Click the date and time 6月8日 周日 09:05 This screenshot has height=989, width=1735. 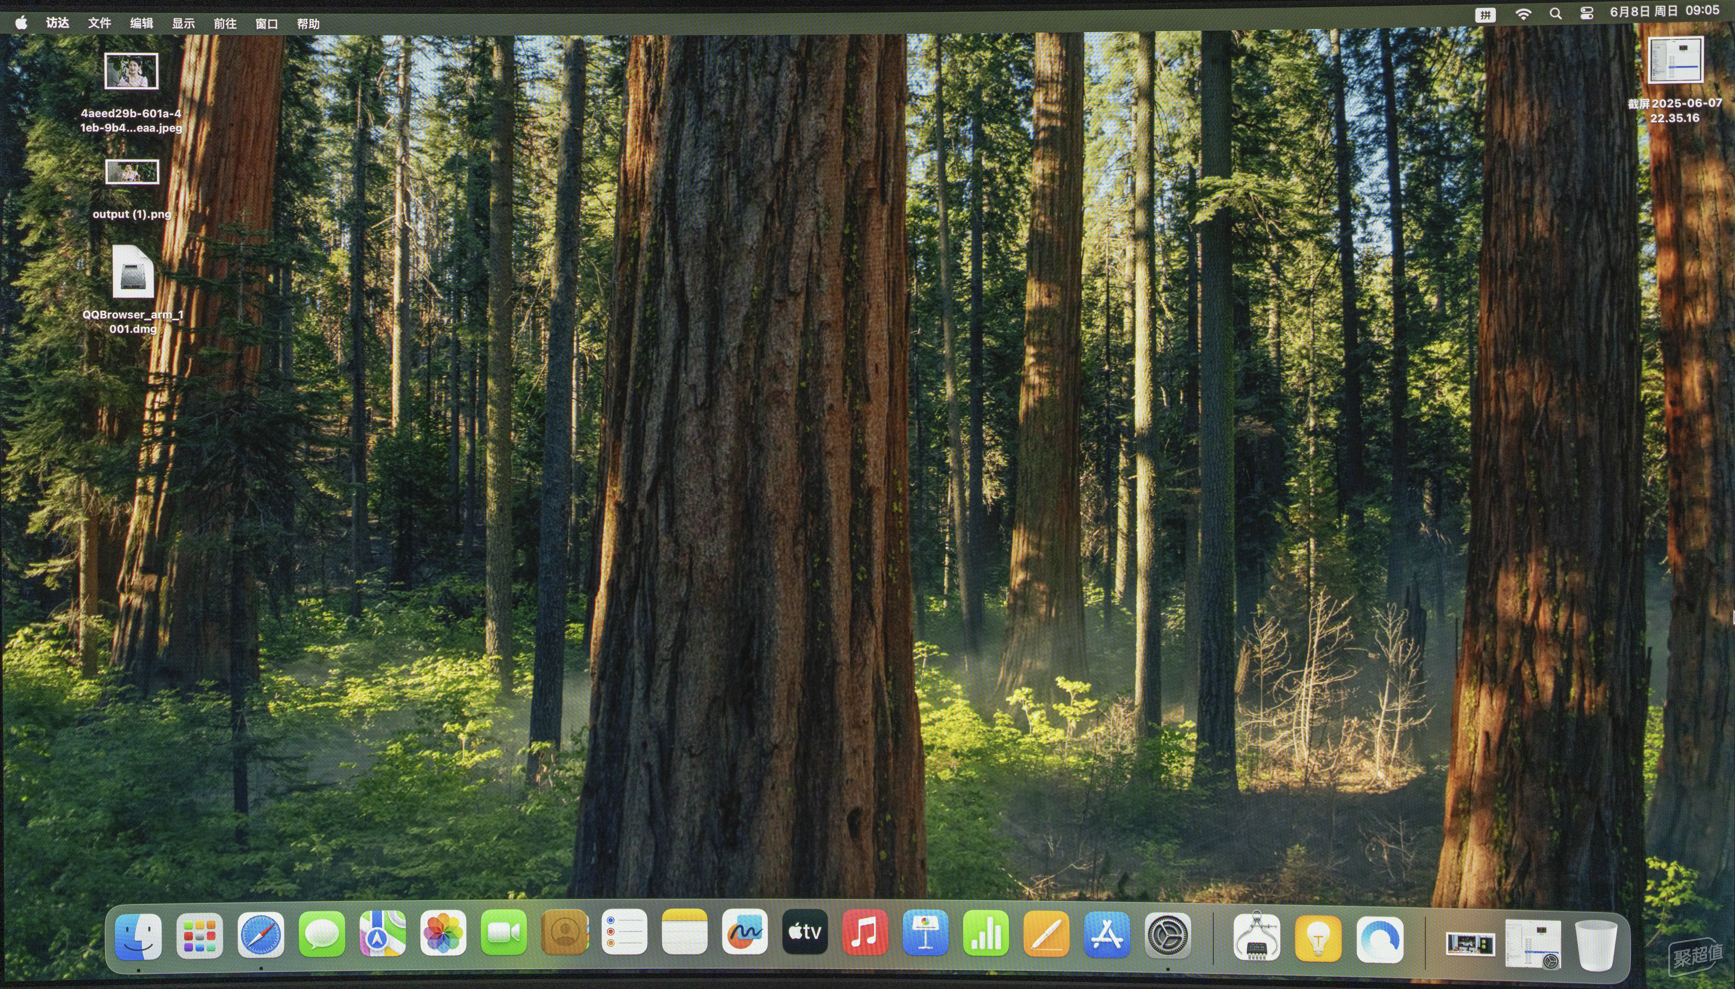coord(1664,11)
